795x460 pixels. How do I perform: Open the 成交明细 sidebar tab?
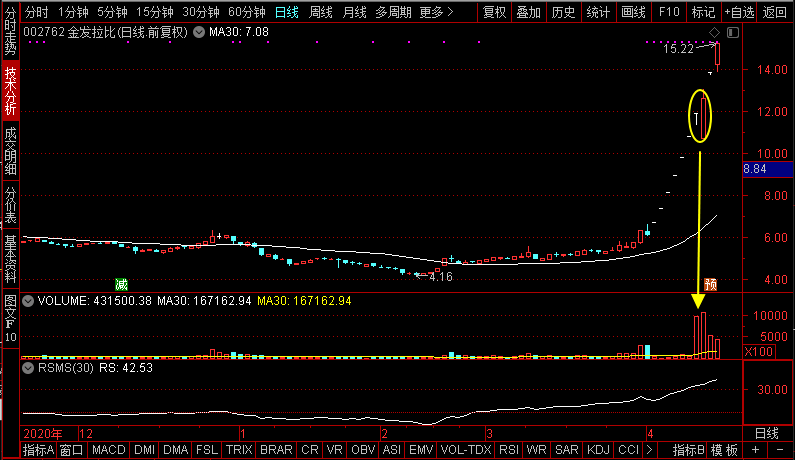pyautogui.click(x=10, y=152)
